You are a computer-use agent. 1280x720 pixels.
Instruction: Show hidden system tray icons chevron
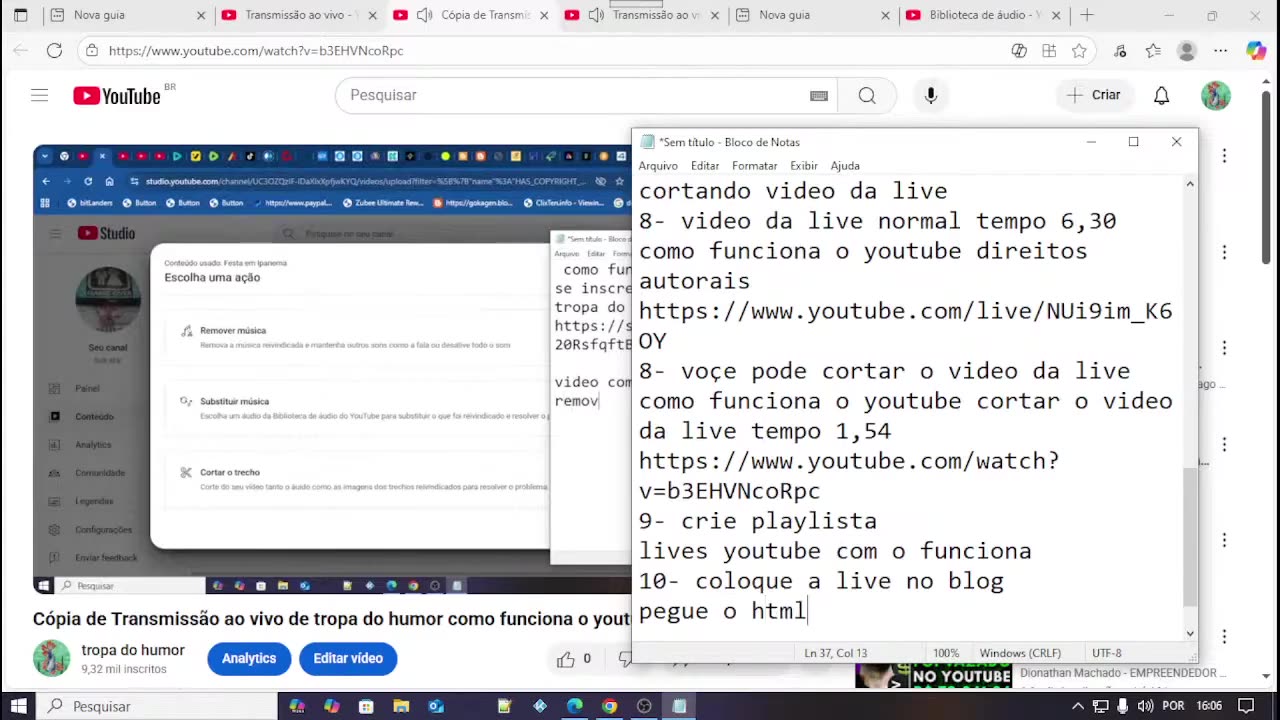pyautogui.click(x=1078, y=706)
